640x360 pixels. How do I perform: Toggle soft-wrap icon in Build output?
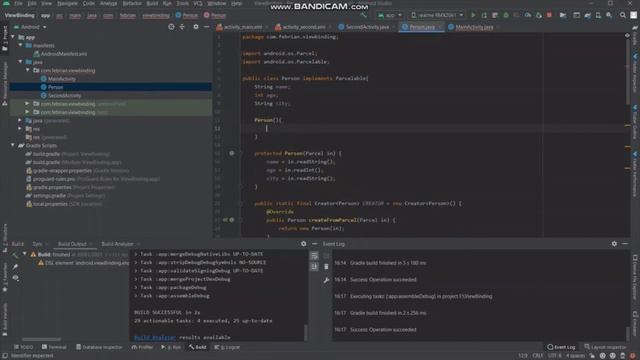click(x=314, y=256)
